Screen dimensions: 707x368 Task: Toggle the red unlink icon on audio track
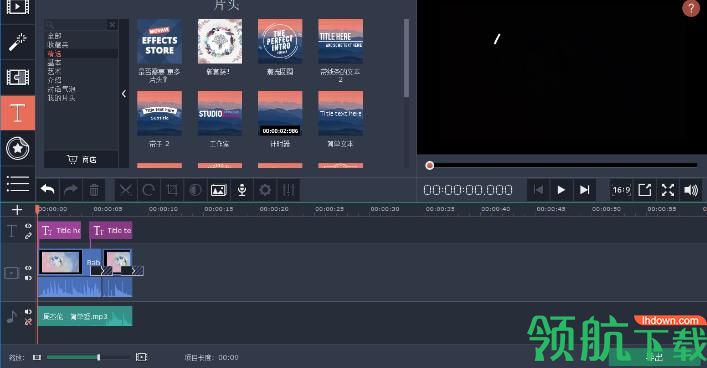(x=28, y=322)
